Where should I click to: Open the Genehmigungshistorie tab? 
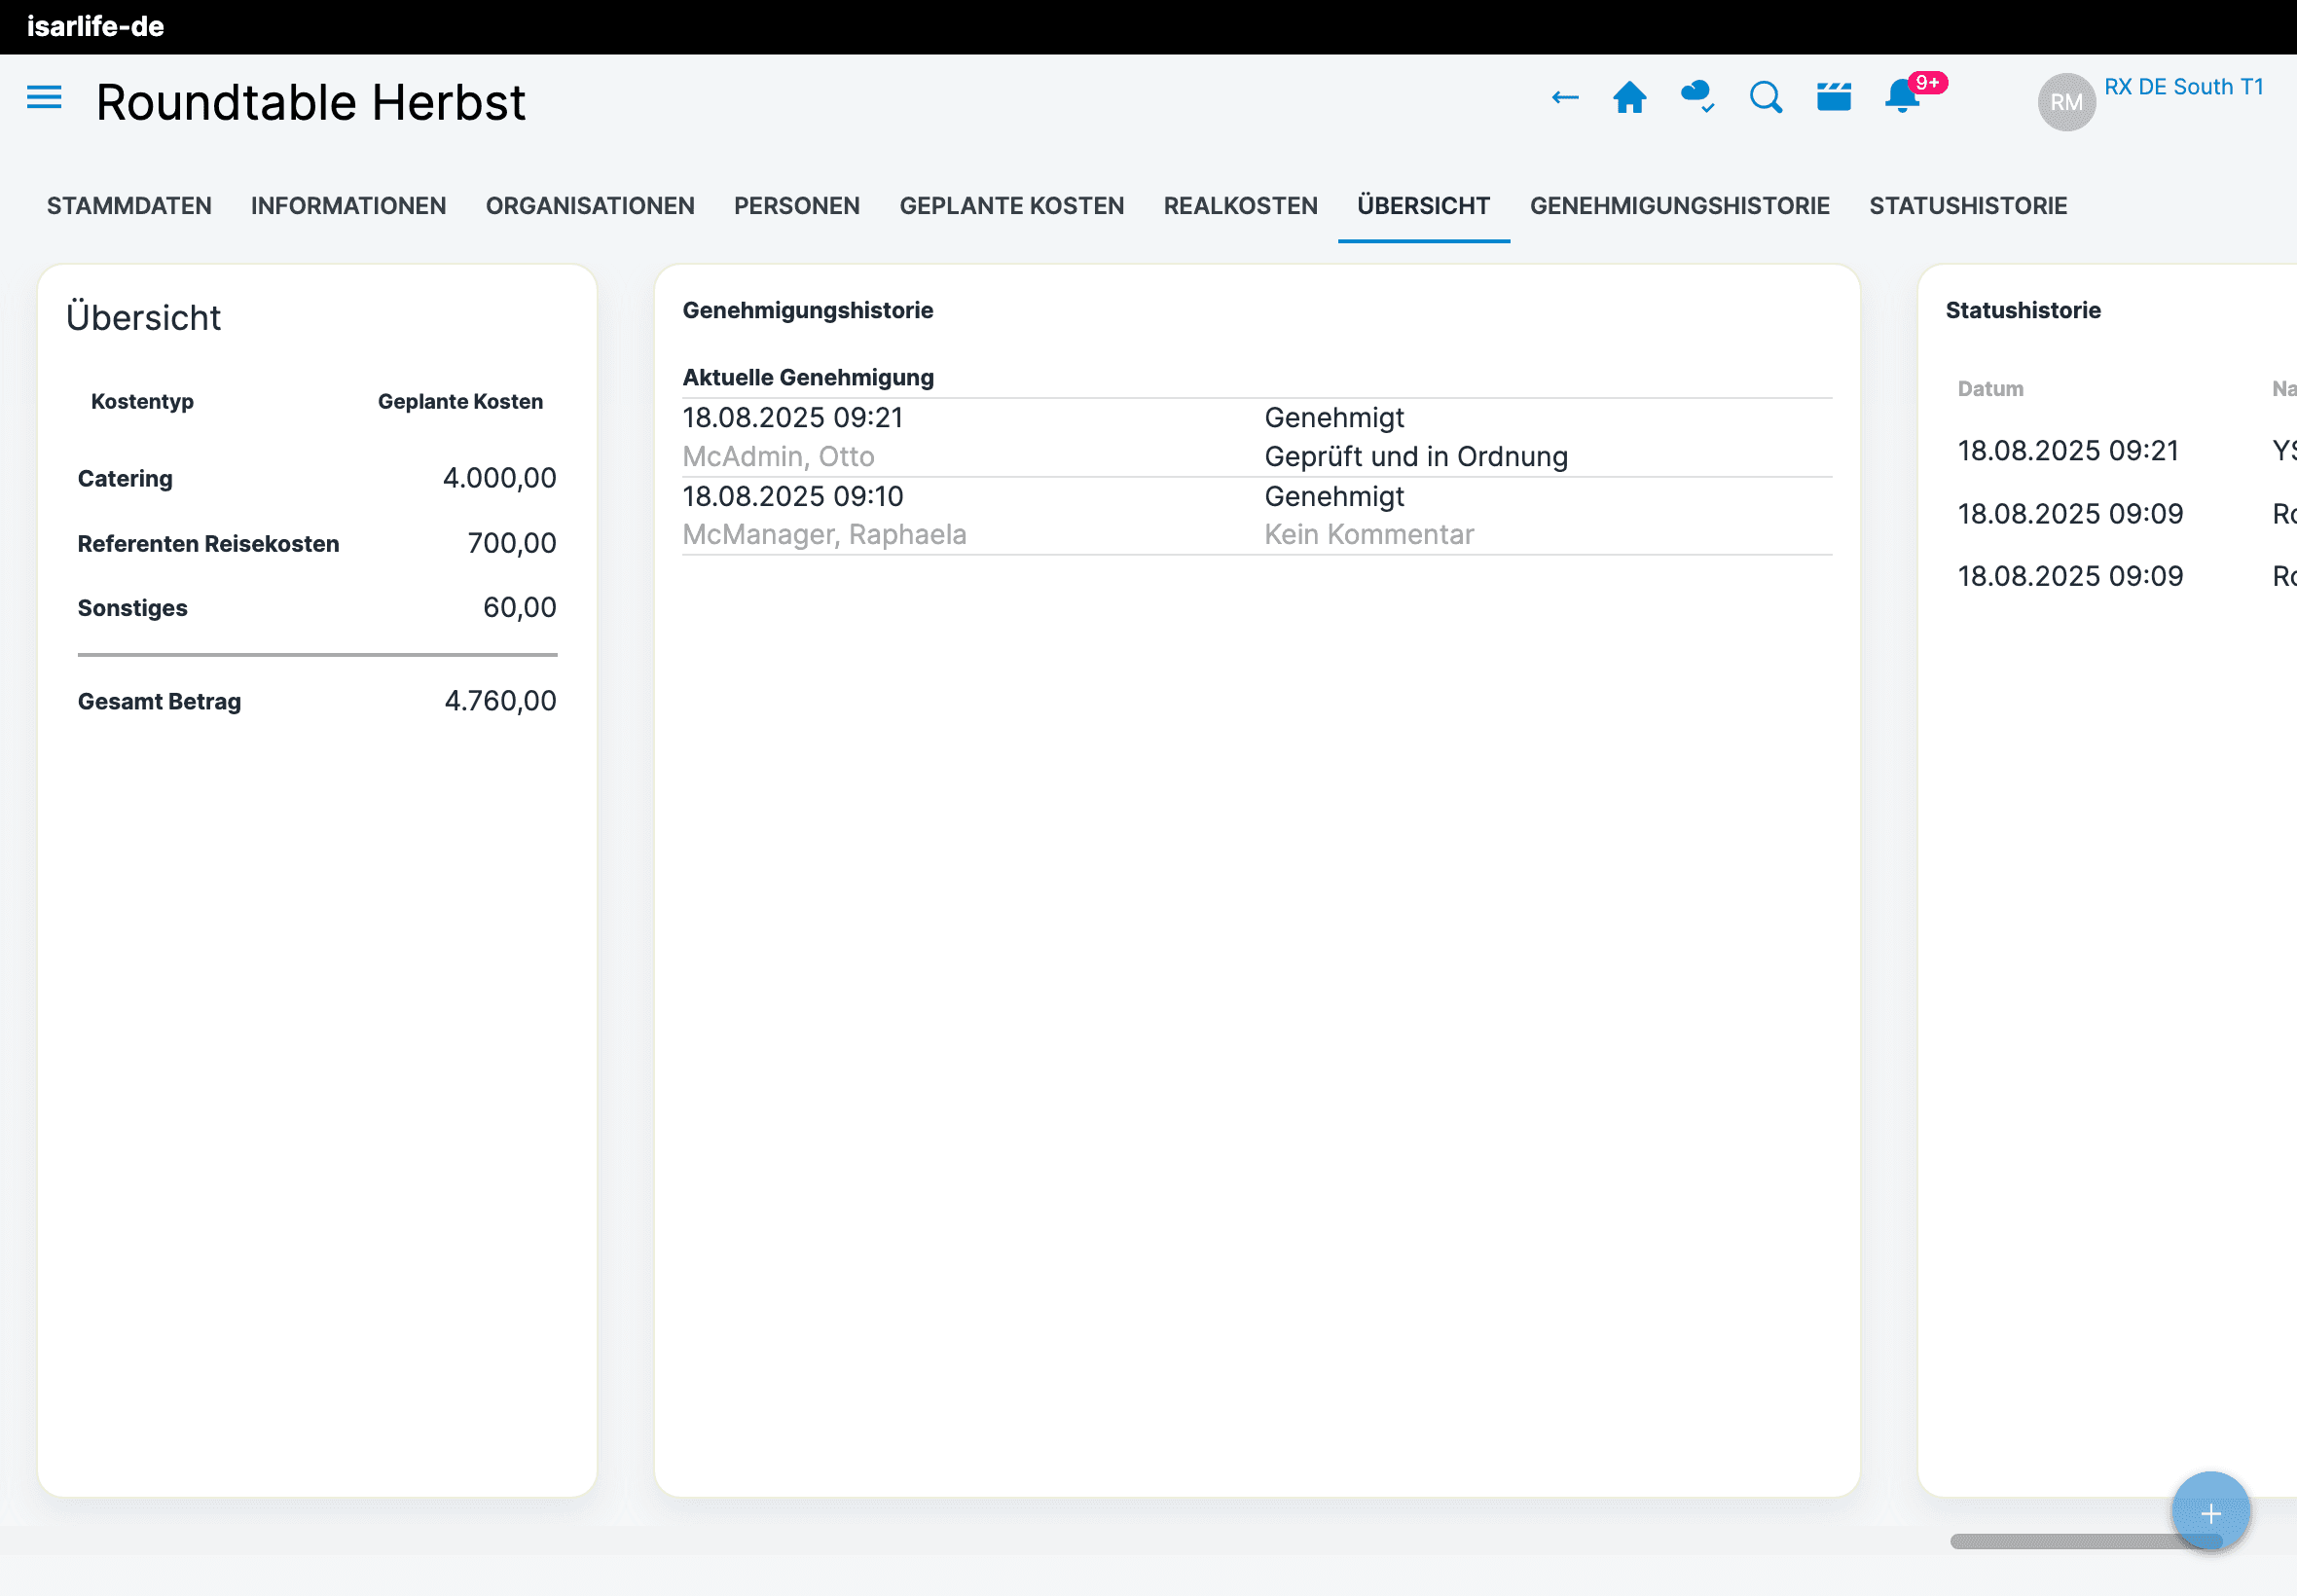(1679, 206)
